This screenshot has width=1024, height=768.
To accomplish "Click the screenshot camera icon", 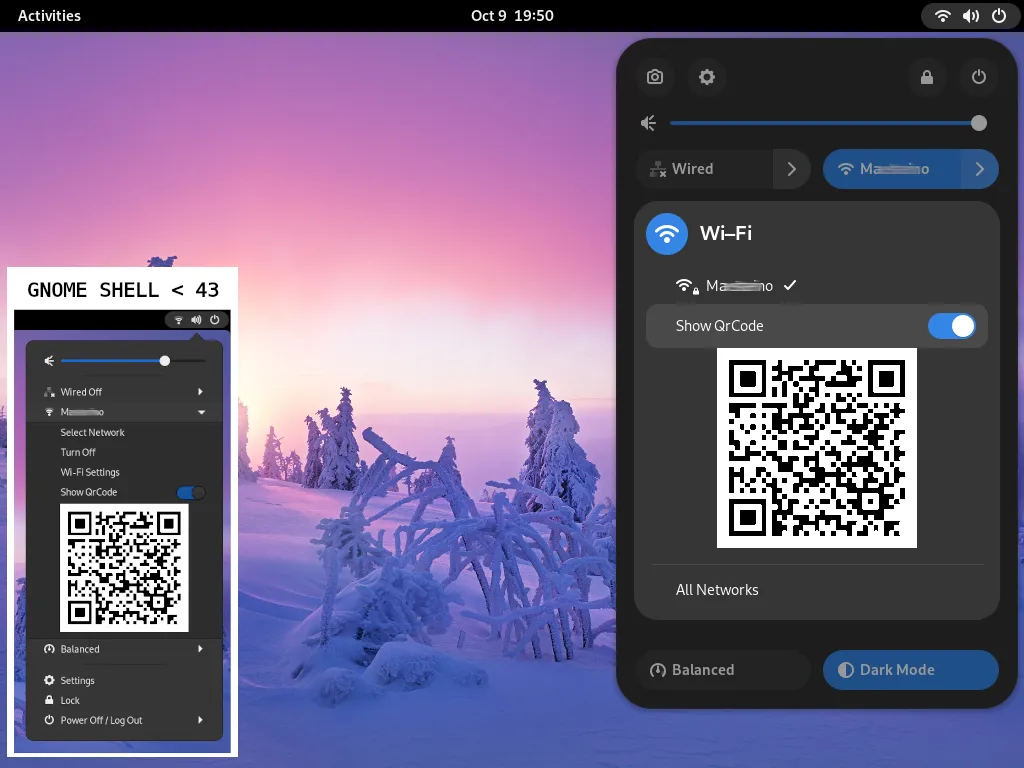I will click(x=655, y=77).
